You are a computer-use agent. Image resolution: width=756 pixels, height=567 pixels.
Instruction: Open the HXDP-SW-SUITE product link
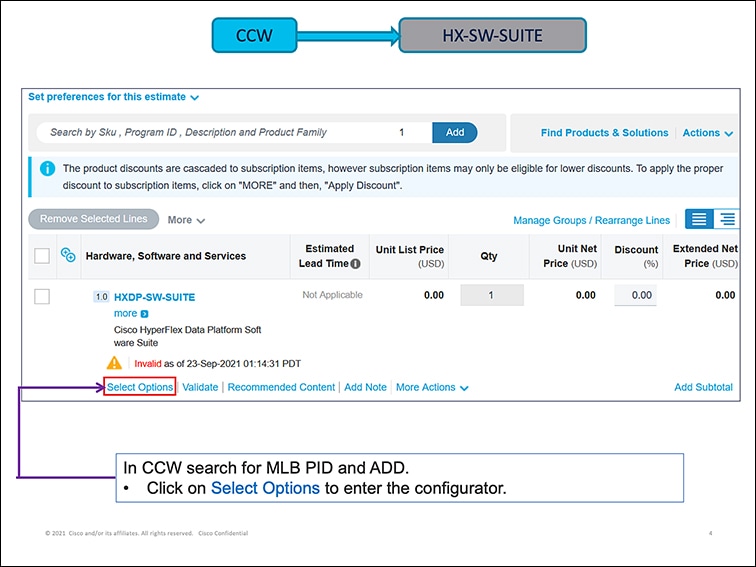coord(154,297)
